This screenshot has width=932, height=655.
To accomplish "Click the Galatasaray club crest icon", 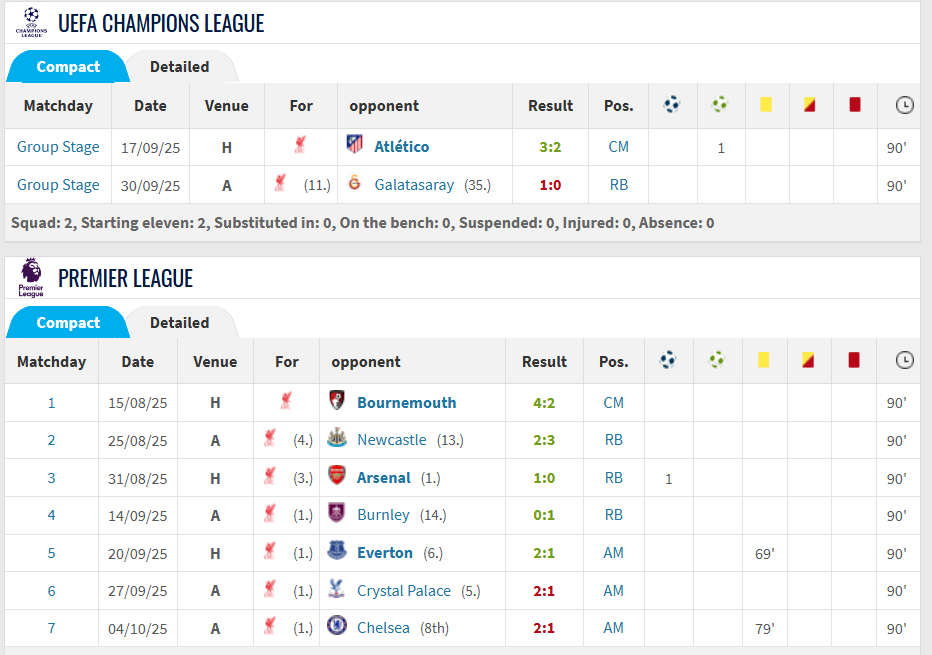I will point(354,184).
